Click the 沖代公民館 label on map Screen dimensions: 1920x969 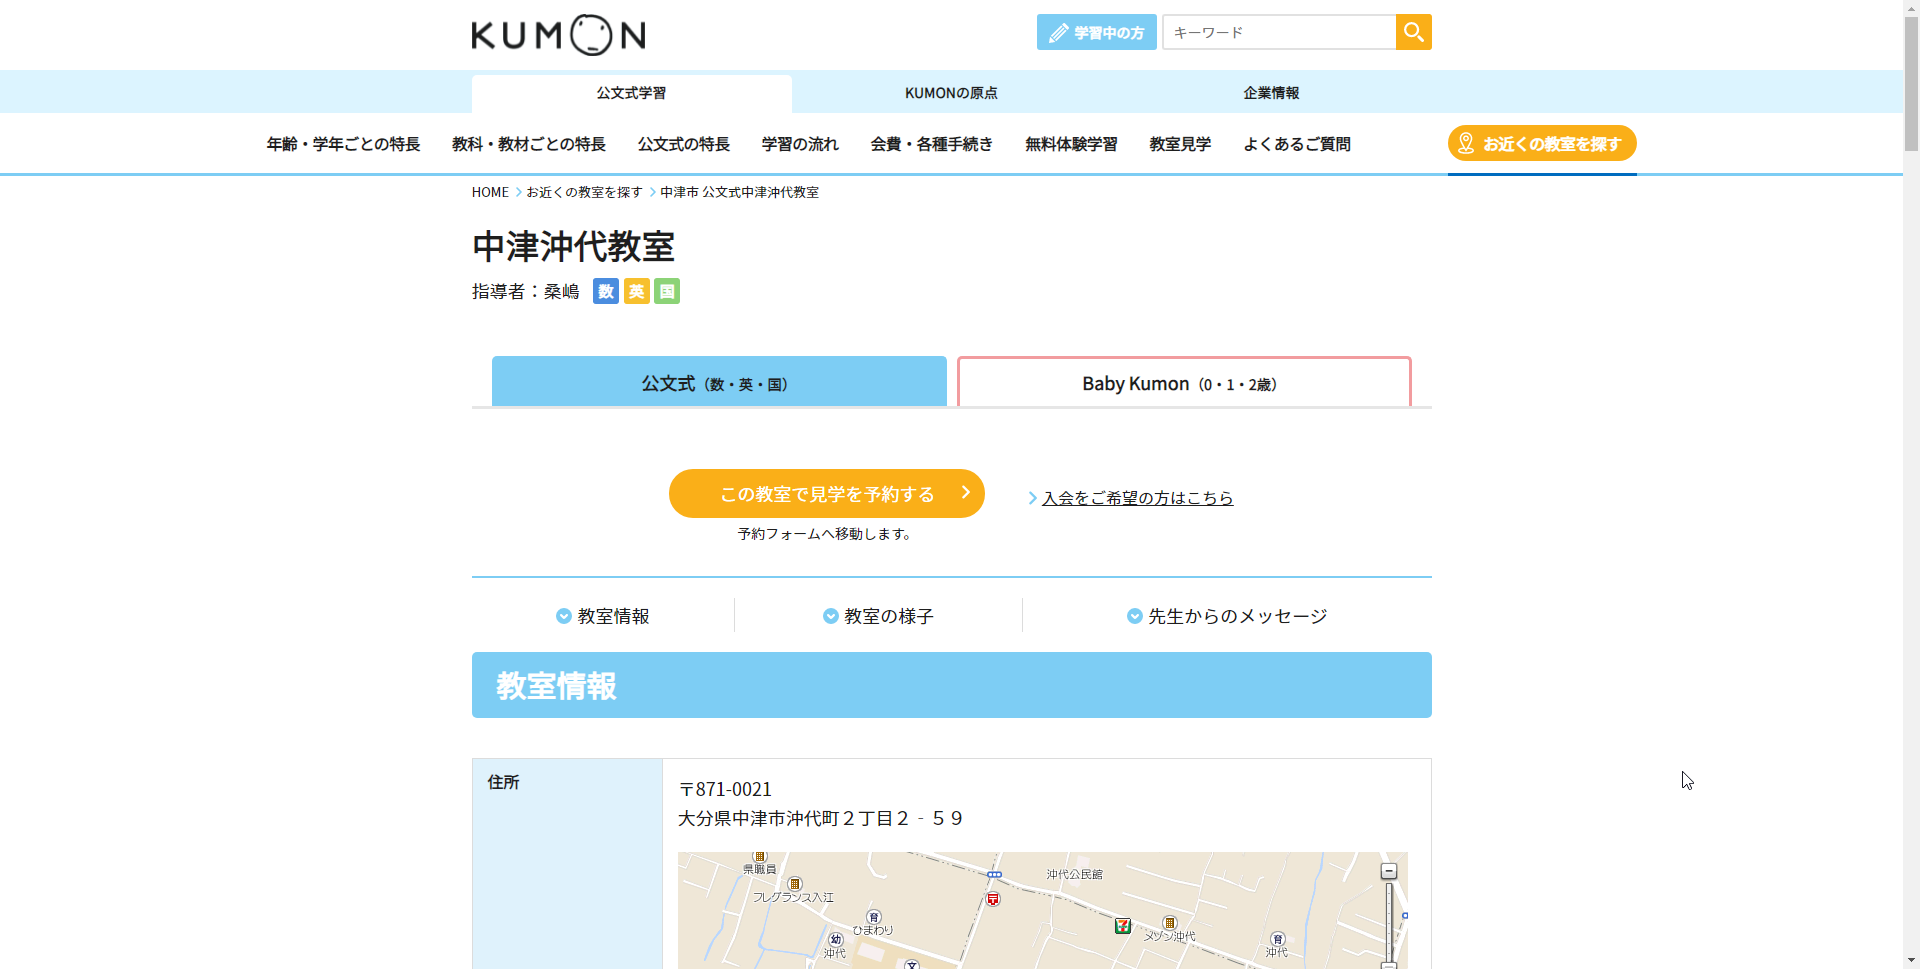click(1074, 874)
